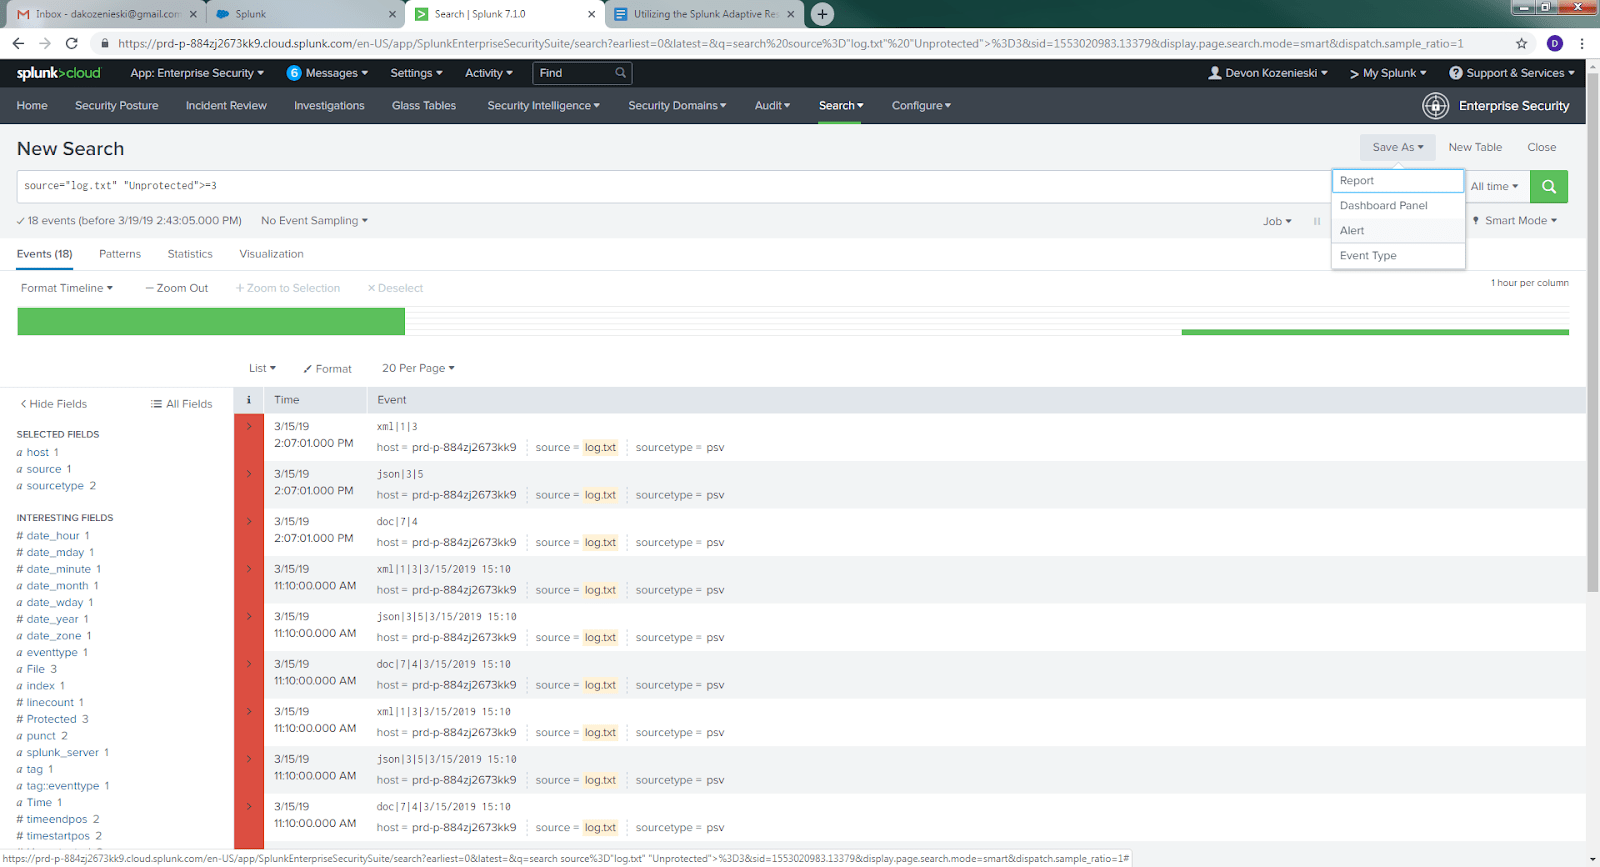Open the Job dropdown menu
The image size is (1600, 867).
(x=1277, y=221)
